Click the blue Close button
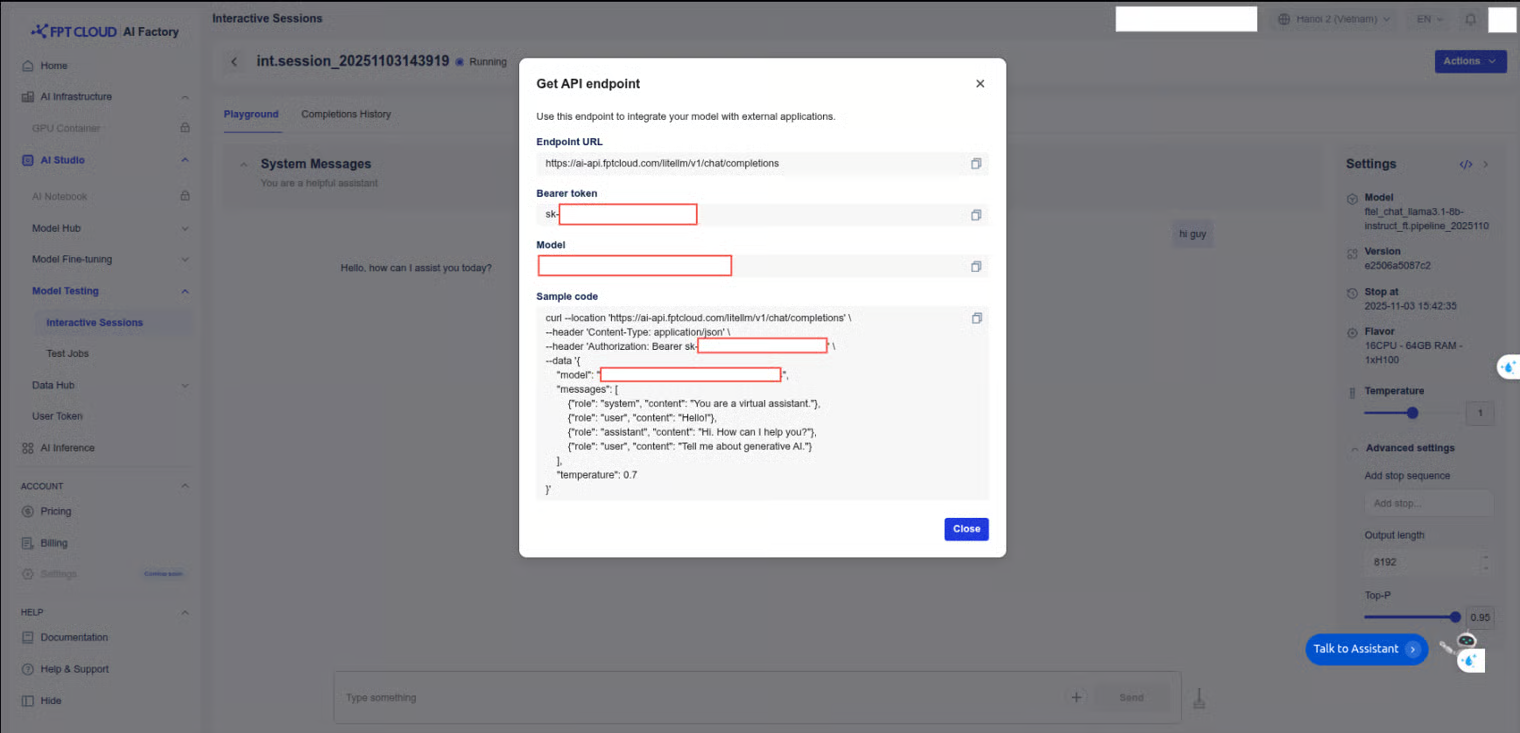The width and height of the screenshot is (1520, 733). coord(966,529)
